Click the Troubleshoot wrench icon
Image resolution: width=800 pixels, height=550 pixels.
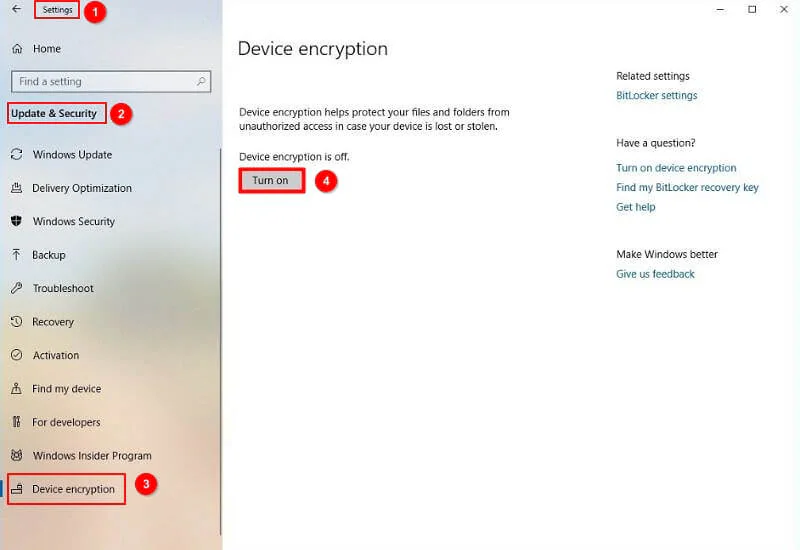click(16, 289)
